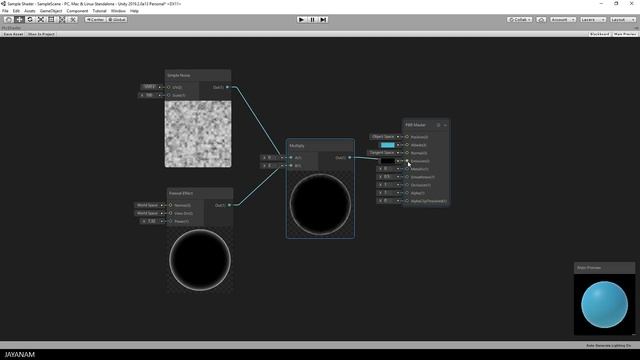This screenshot has width=640, height=360.
Task: Open the Albedo cyan color swatch
Action: point(388,145)
